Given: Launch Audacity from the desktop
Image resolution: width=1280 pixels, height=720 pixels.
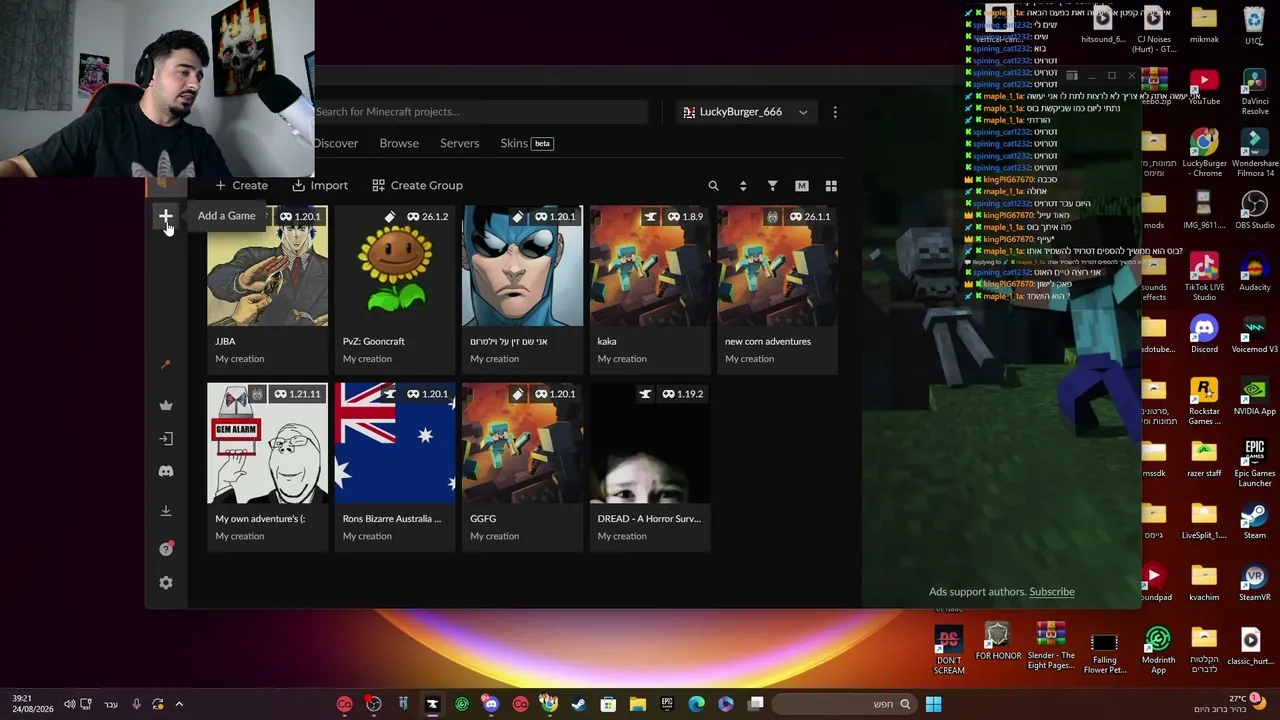Looking at the screenshot, I should point(1254,272).
